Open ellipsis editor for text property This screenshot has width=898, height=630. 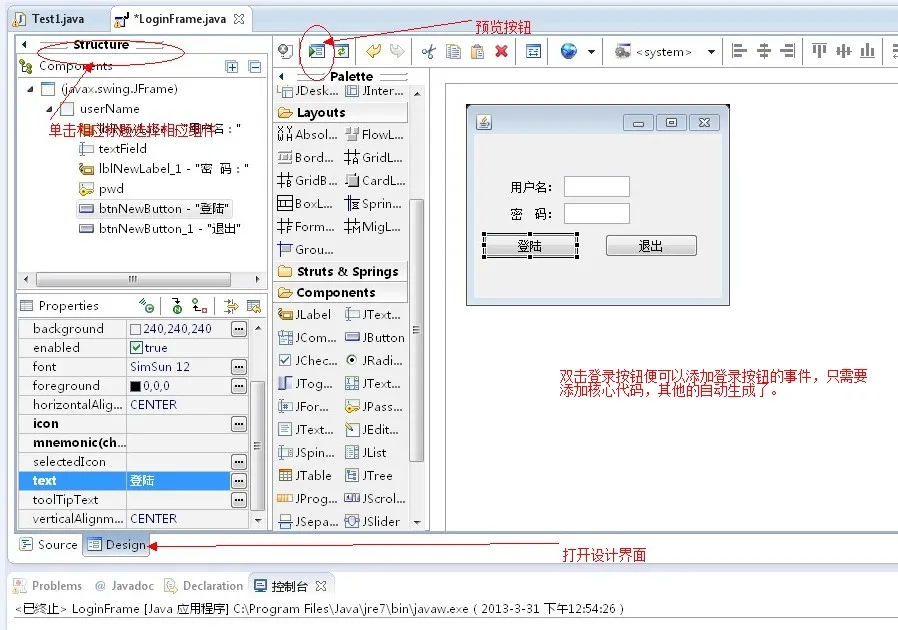coord(239,481)
